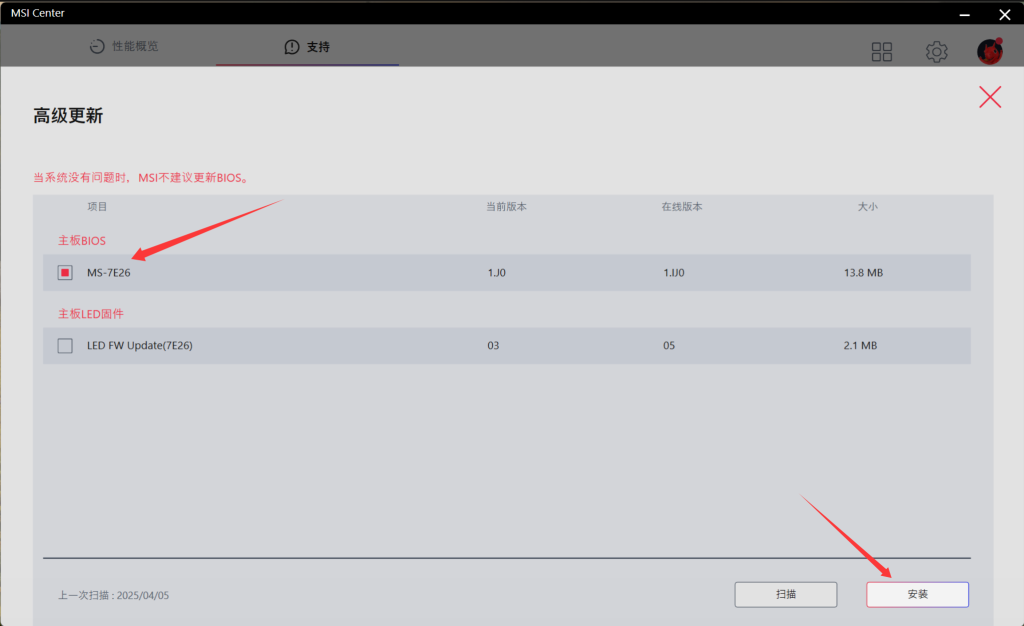Click the 安装 button

click(918, 594)
